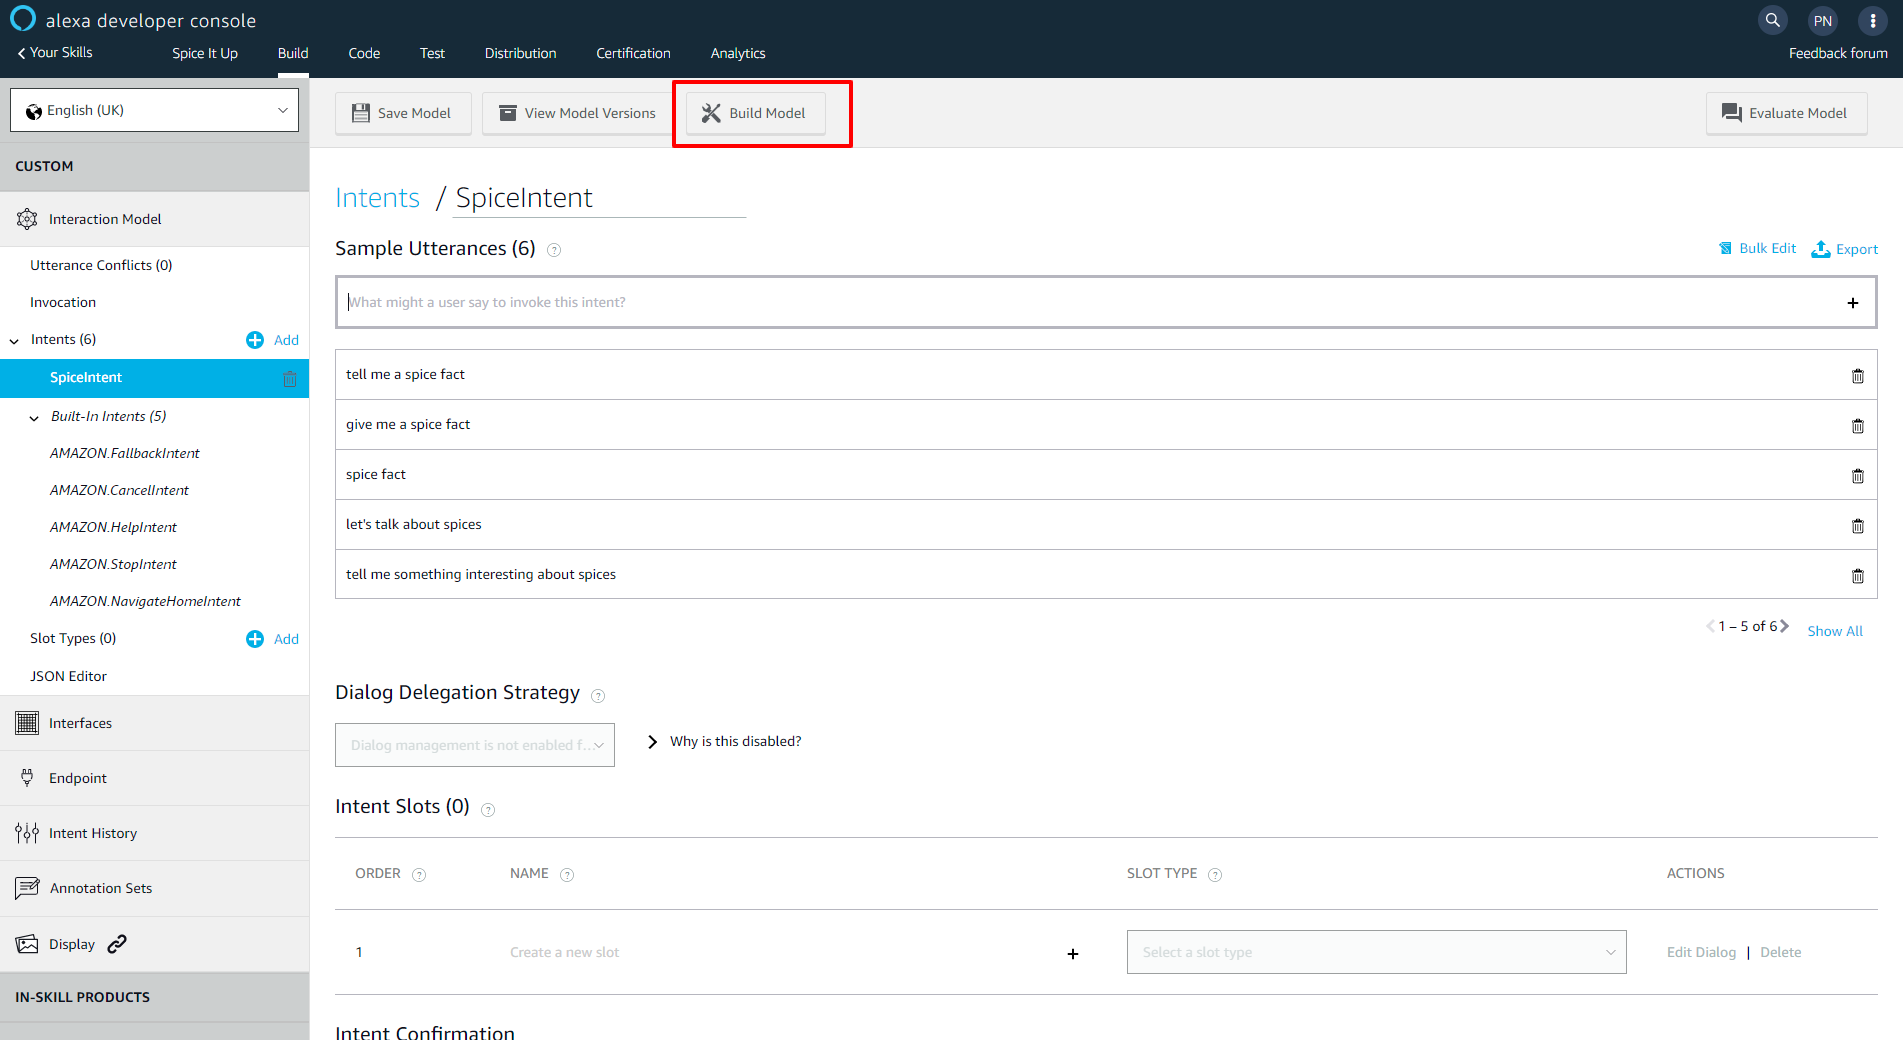Click help icon beside Intent Slots
Screen dimensions: 1903x1040
488,810
